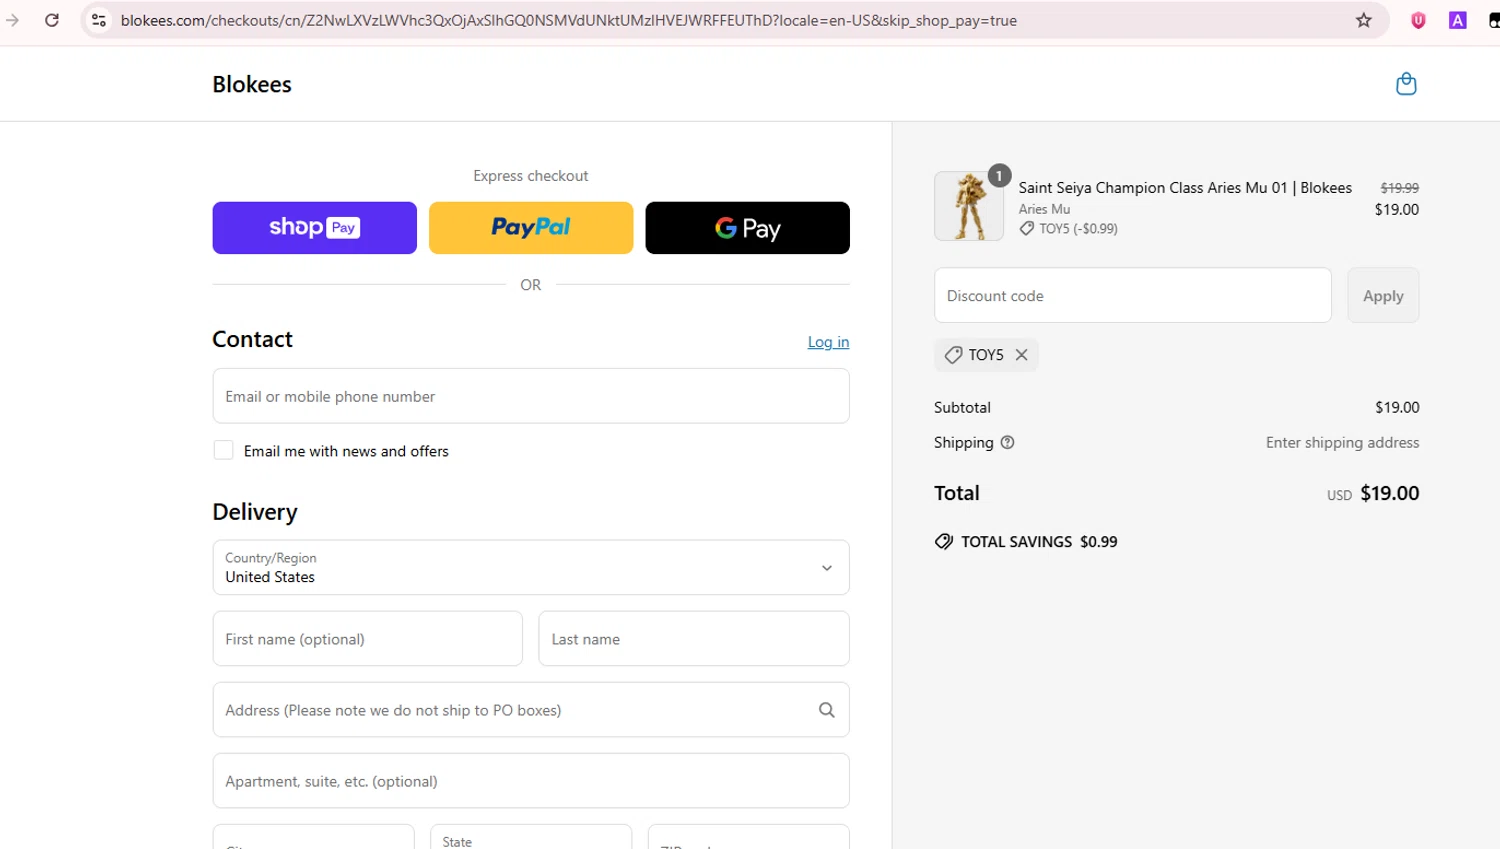The image size is (1500, 849).
Task: Bookmark this page with the star
Action: (x=1363, y=20)
